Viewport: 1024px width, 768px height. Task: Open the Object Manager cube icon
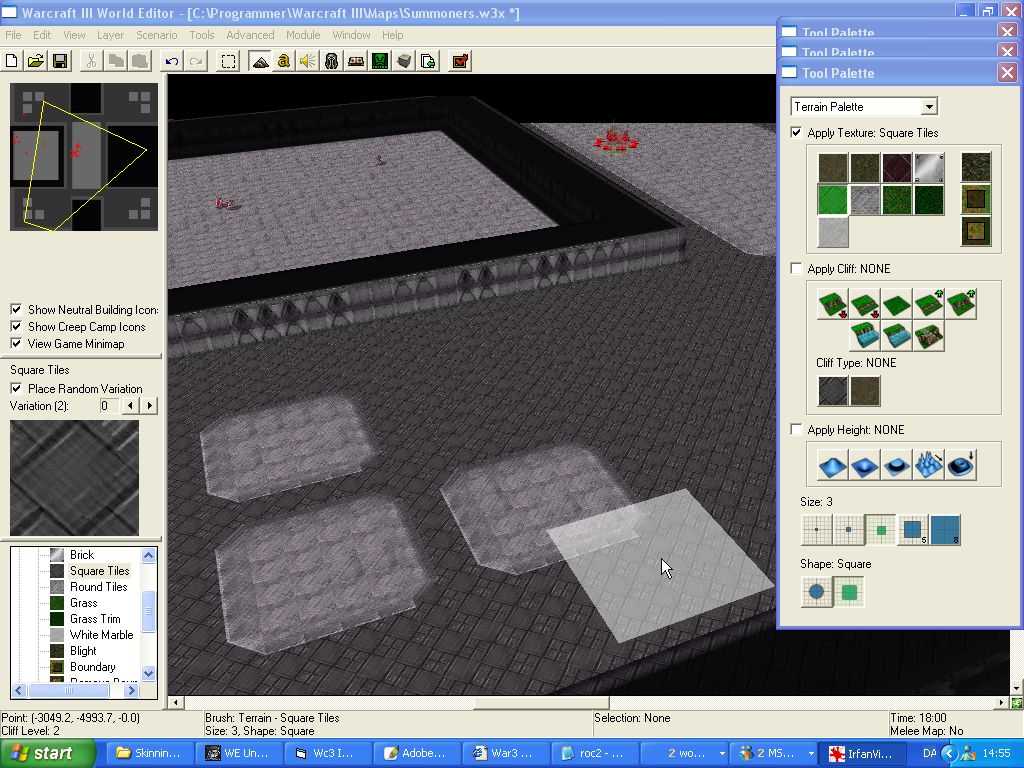coord(404,61)
